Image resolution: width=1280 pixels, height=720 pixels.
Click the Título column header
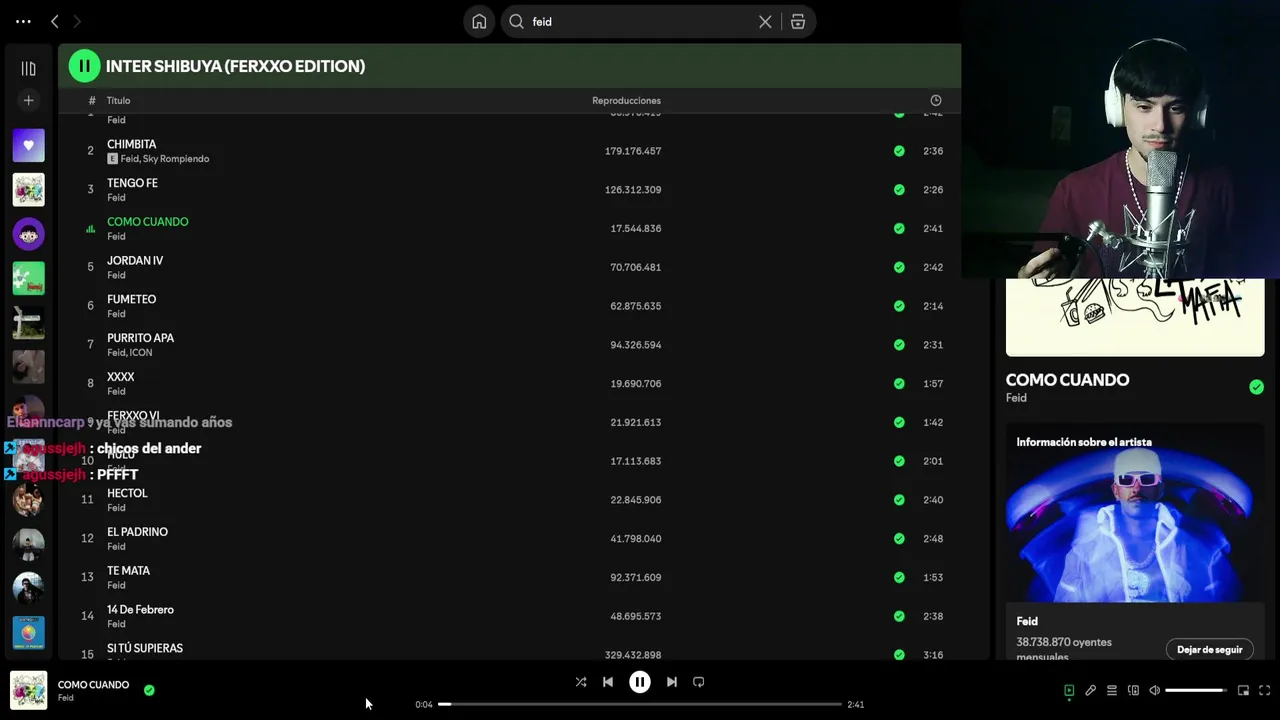point(119,100)
